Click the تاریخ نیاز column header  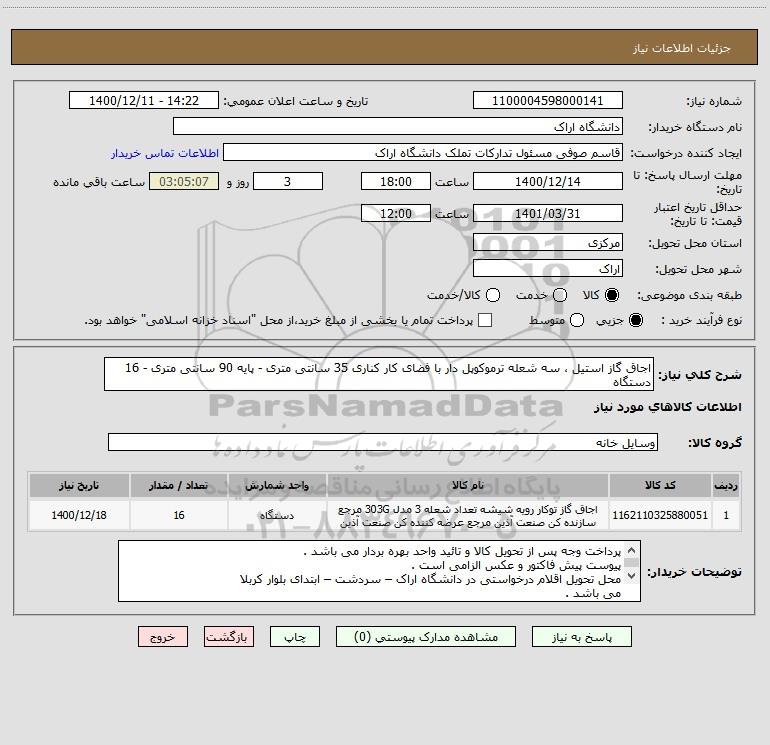[79, 485]
